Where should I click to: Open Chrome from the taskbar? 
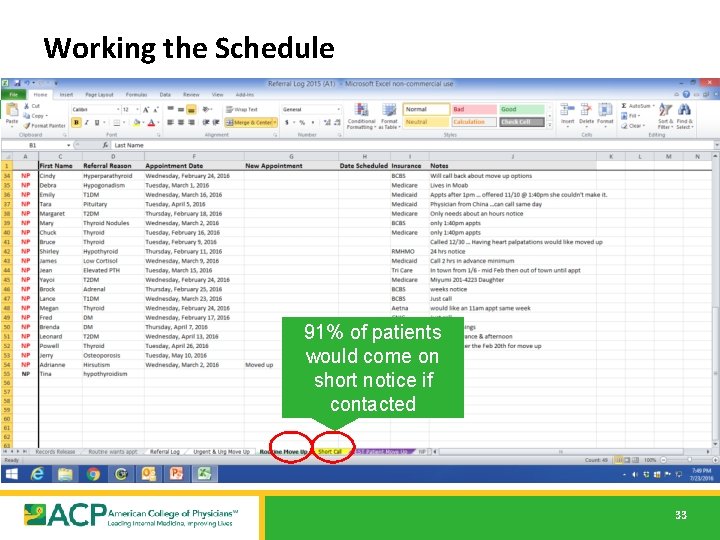93,474
